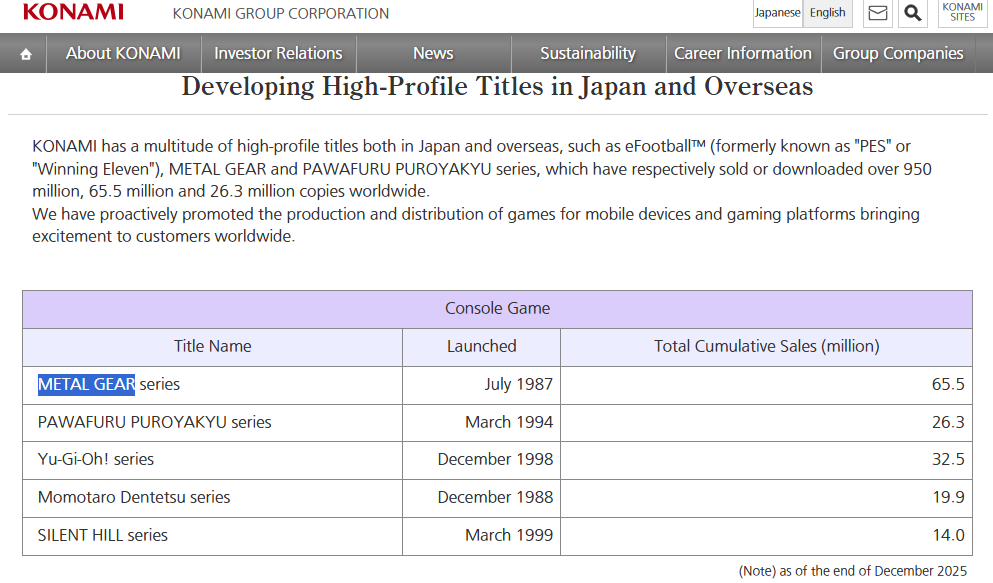Click the Console Game table header
This screenshot has height=583, width=993.
[497, 308]
